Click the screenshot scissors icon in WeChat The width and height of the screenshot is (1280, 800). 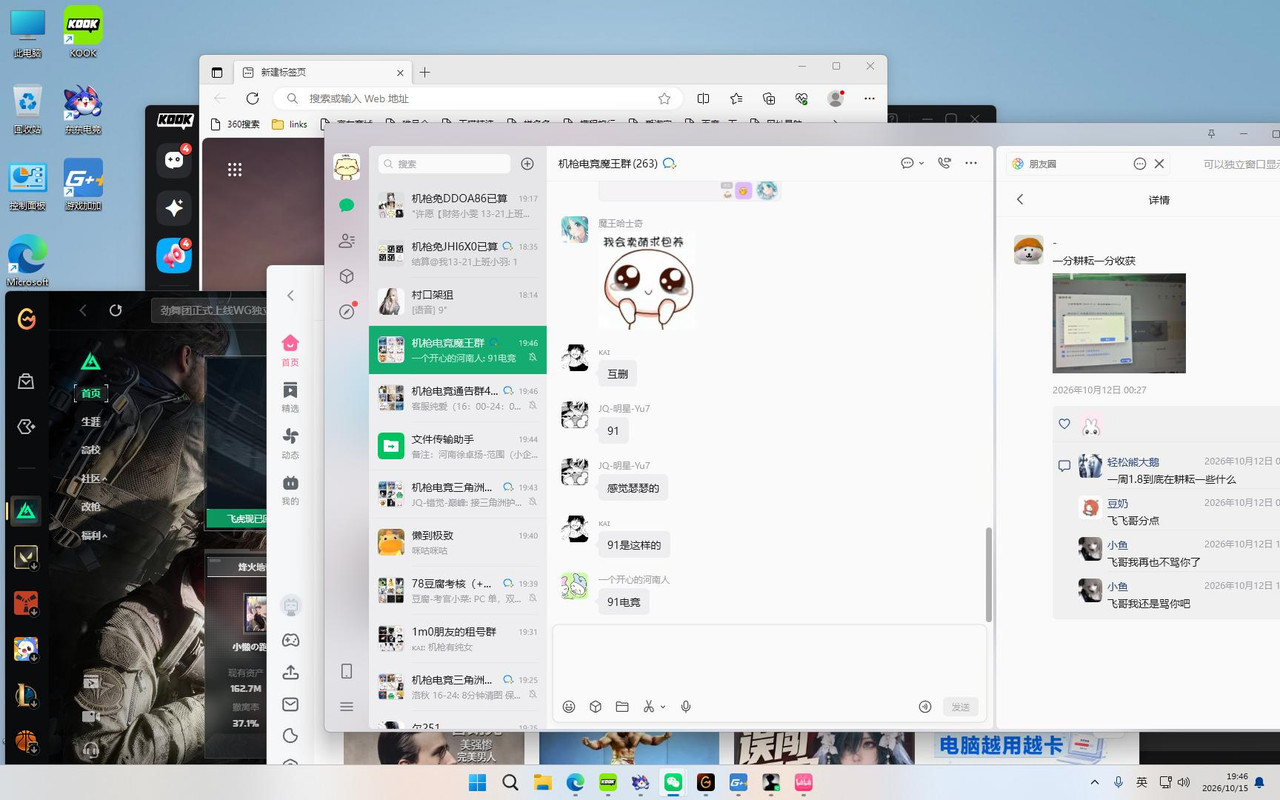coord(648,706)
